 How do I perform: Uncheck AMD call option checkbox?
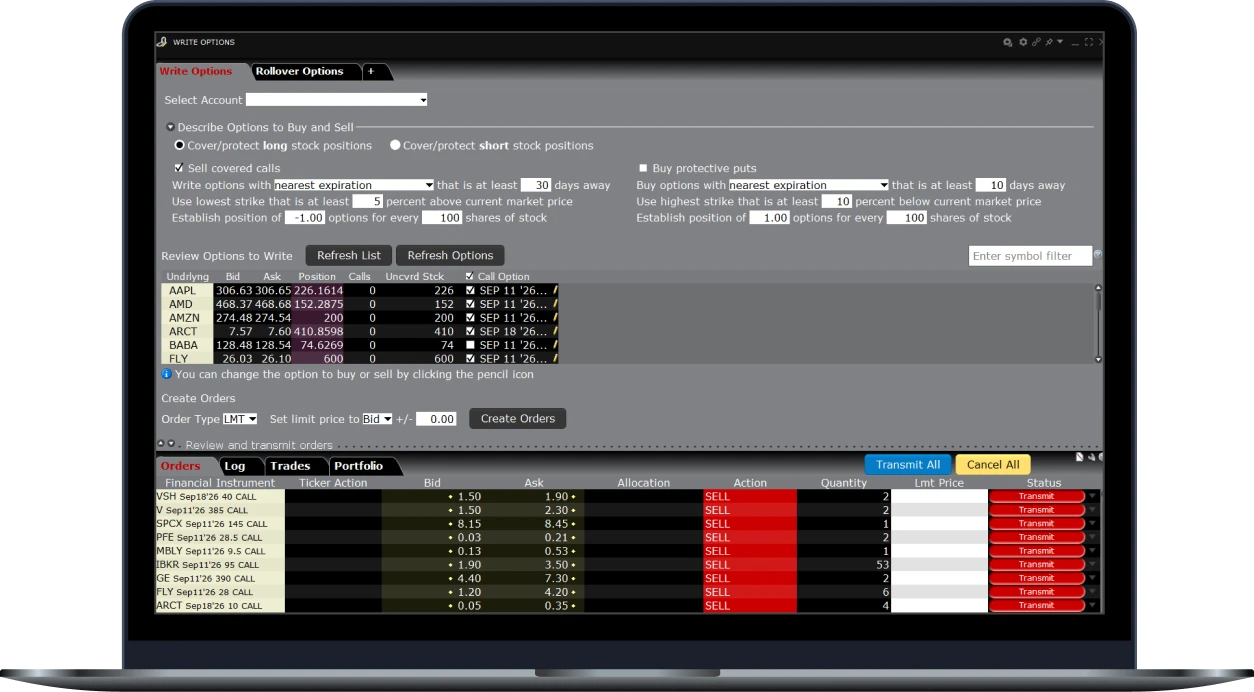[x=471, y=304]
